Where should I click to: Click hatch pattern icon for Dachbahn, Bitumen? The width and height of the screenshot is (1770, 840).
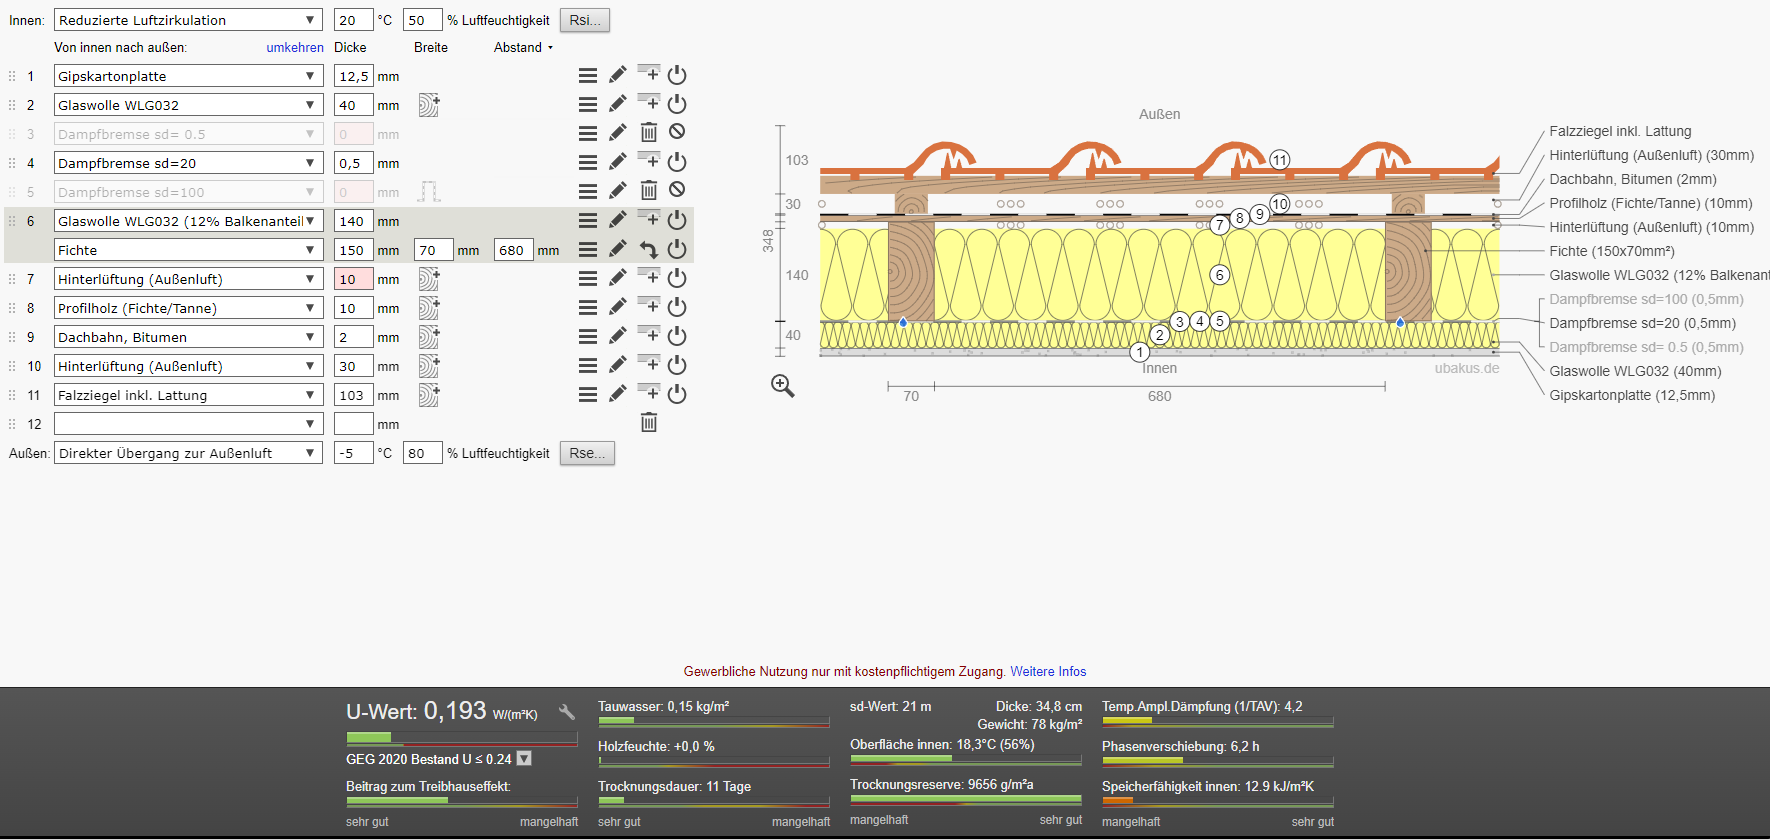(x=429, y=337)
